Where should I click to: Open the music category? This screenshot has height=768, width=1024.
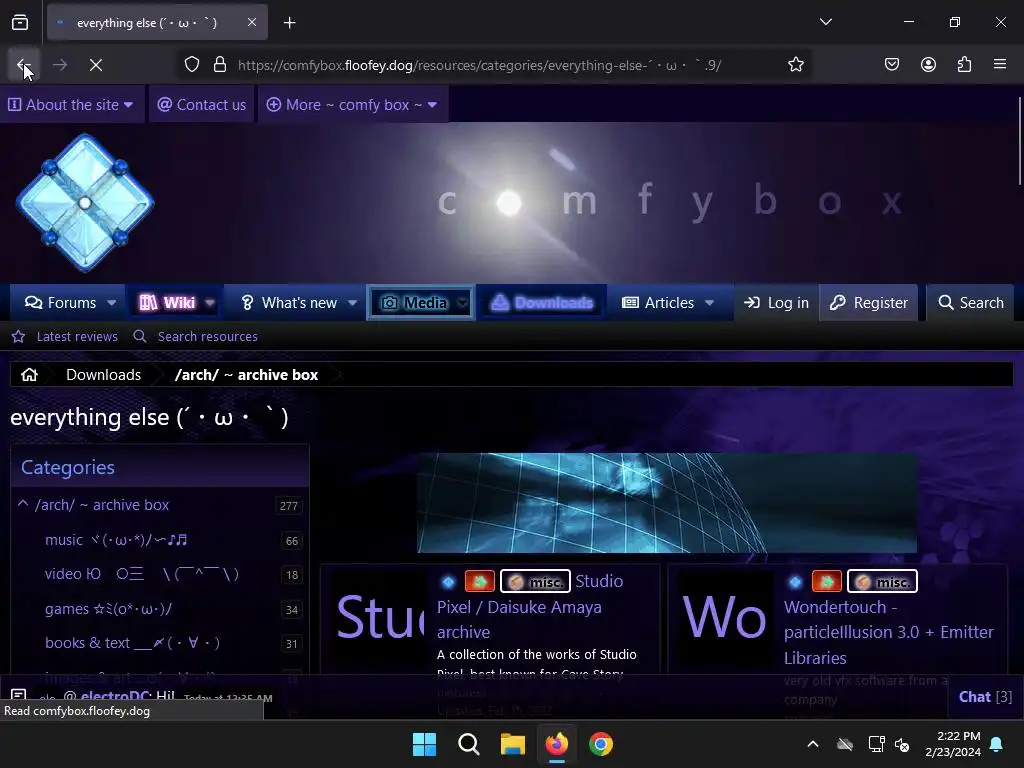point(116,540)
